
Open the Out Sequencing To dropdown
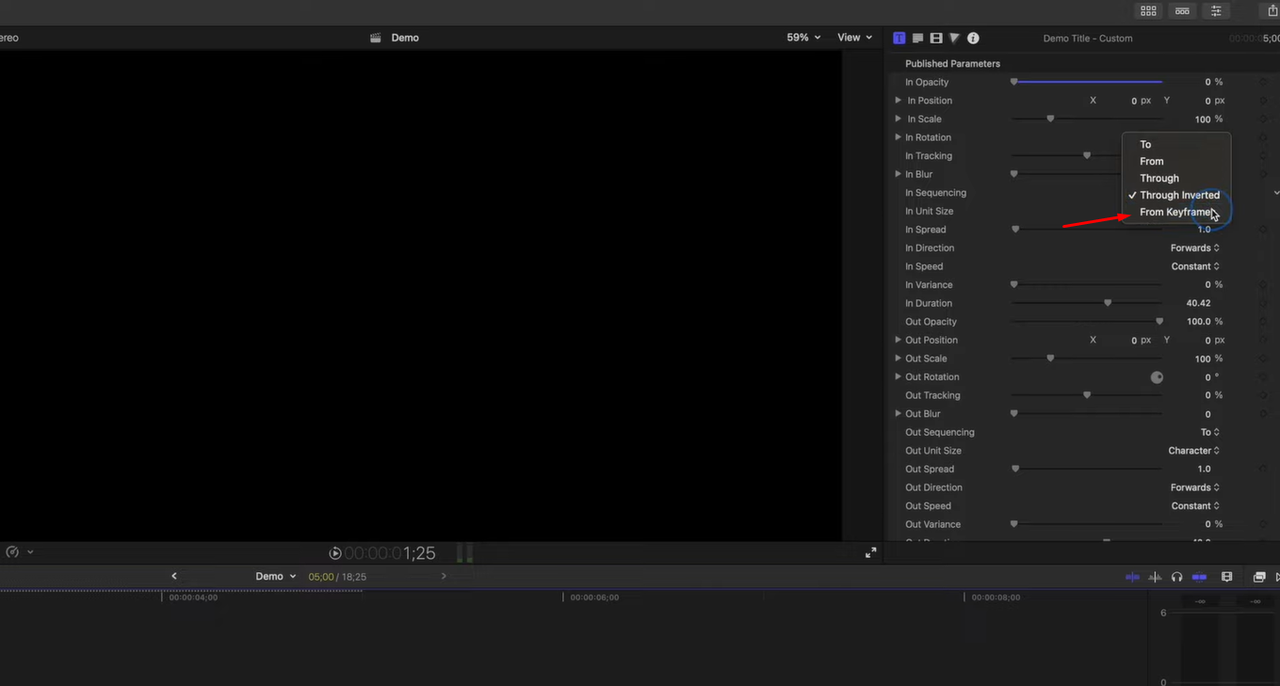coord(1210,432)
